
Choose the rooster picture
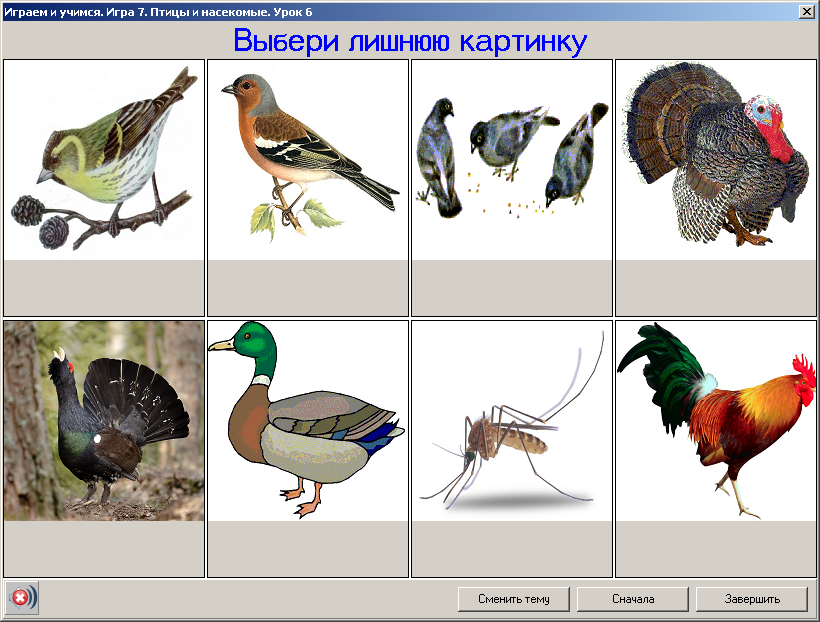(x=715, y=421)
